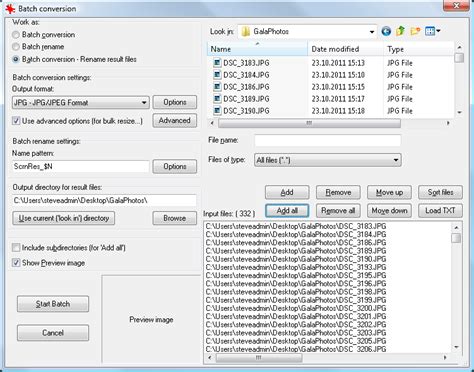Sort by the Type column header

[418, 49]
